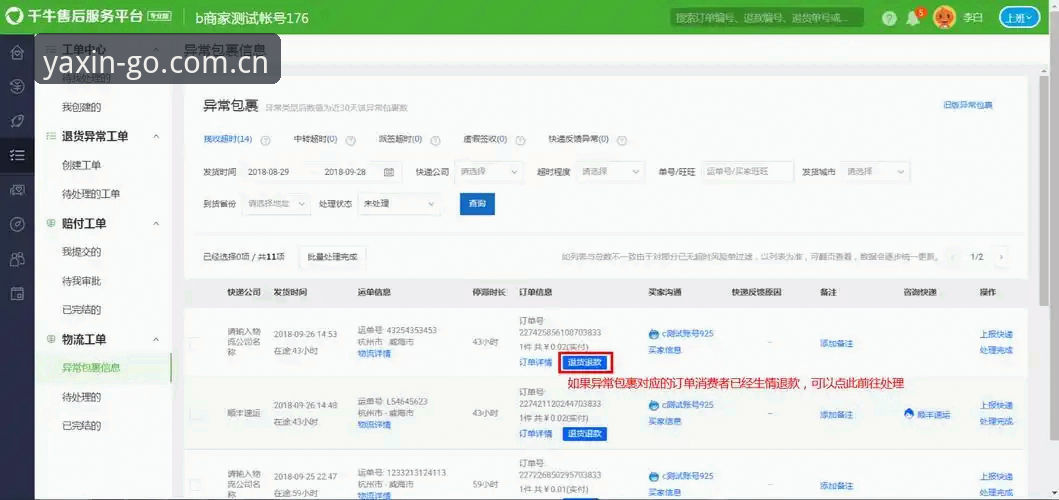This screenshot has height=500, width=1059.
Task: Open the 超时程度 dropdown
Action: pos(610,172)
